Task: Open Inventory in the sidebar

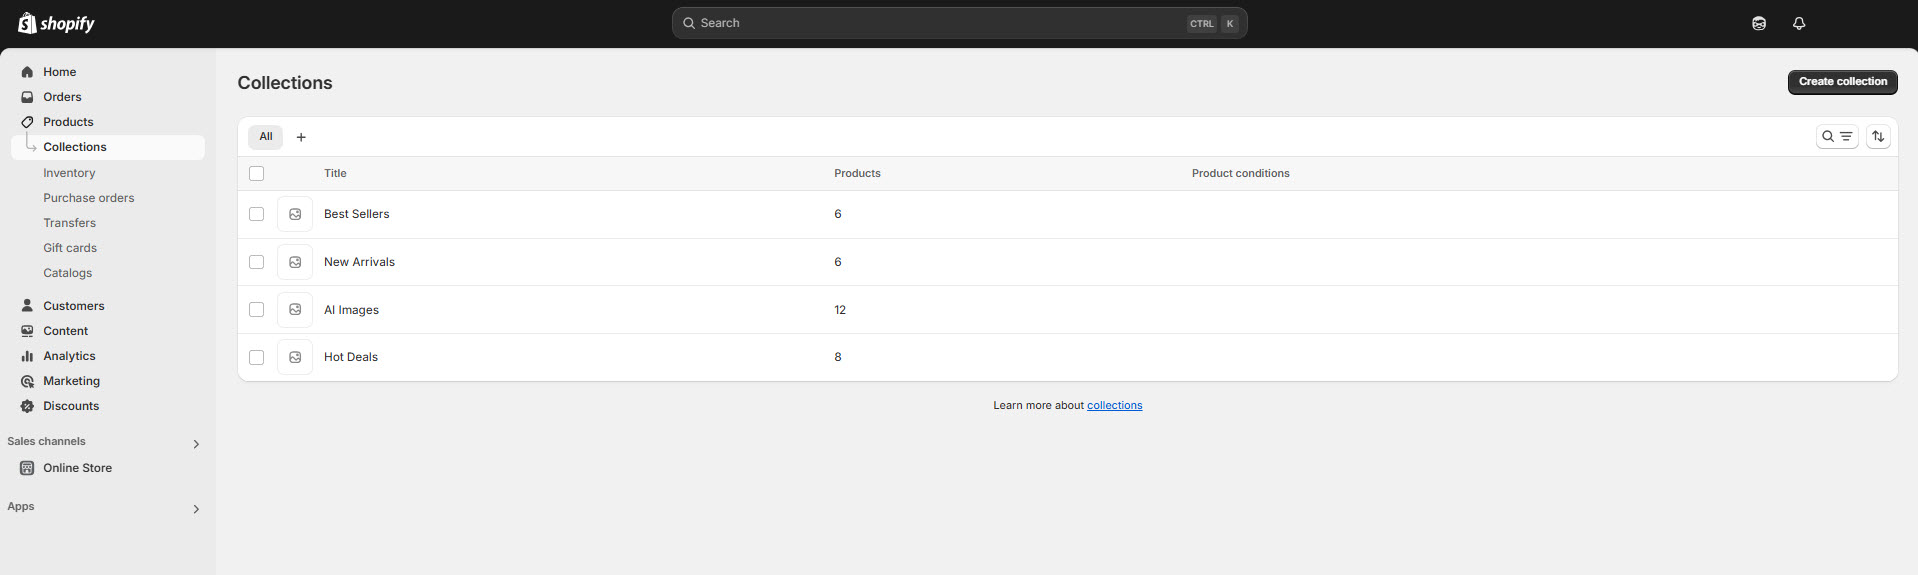Action: click(69, 173)
